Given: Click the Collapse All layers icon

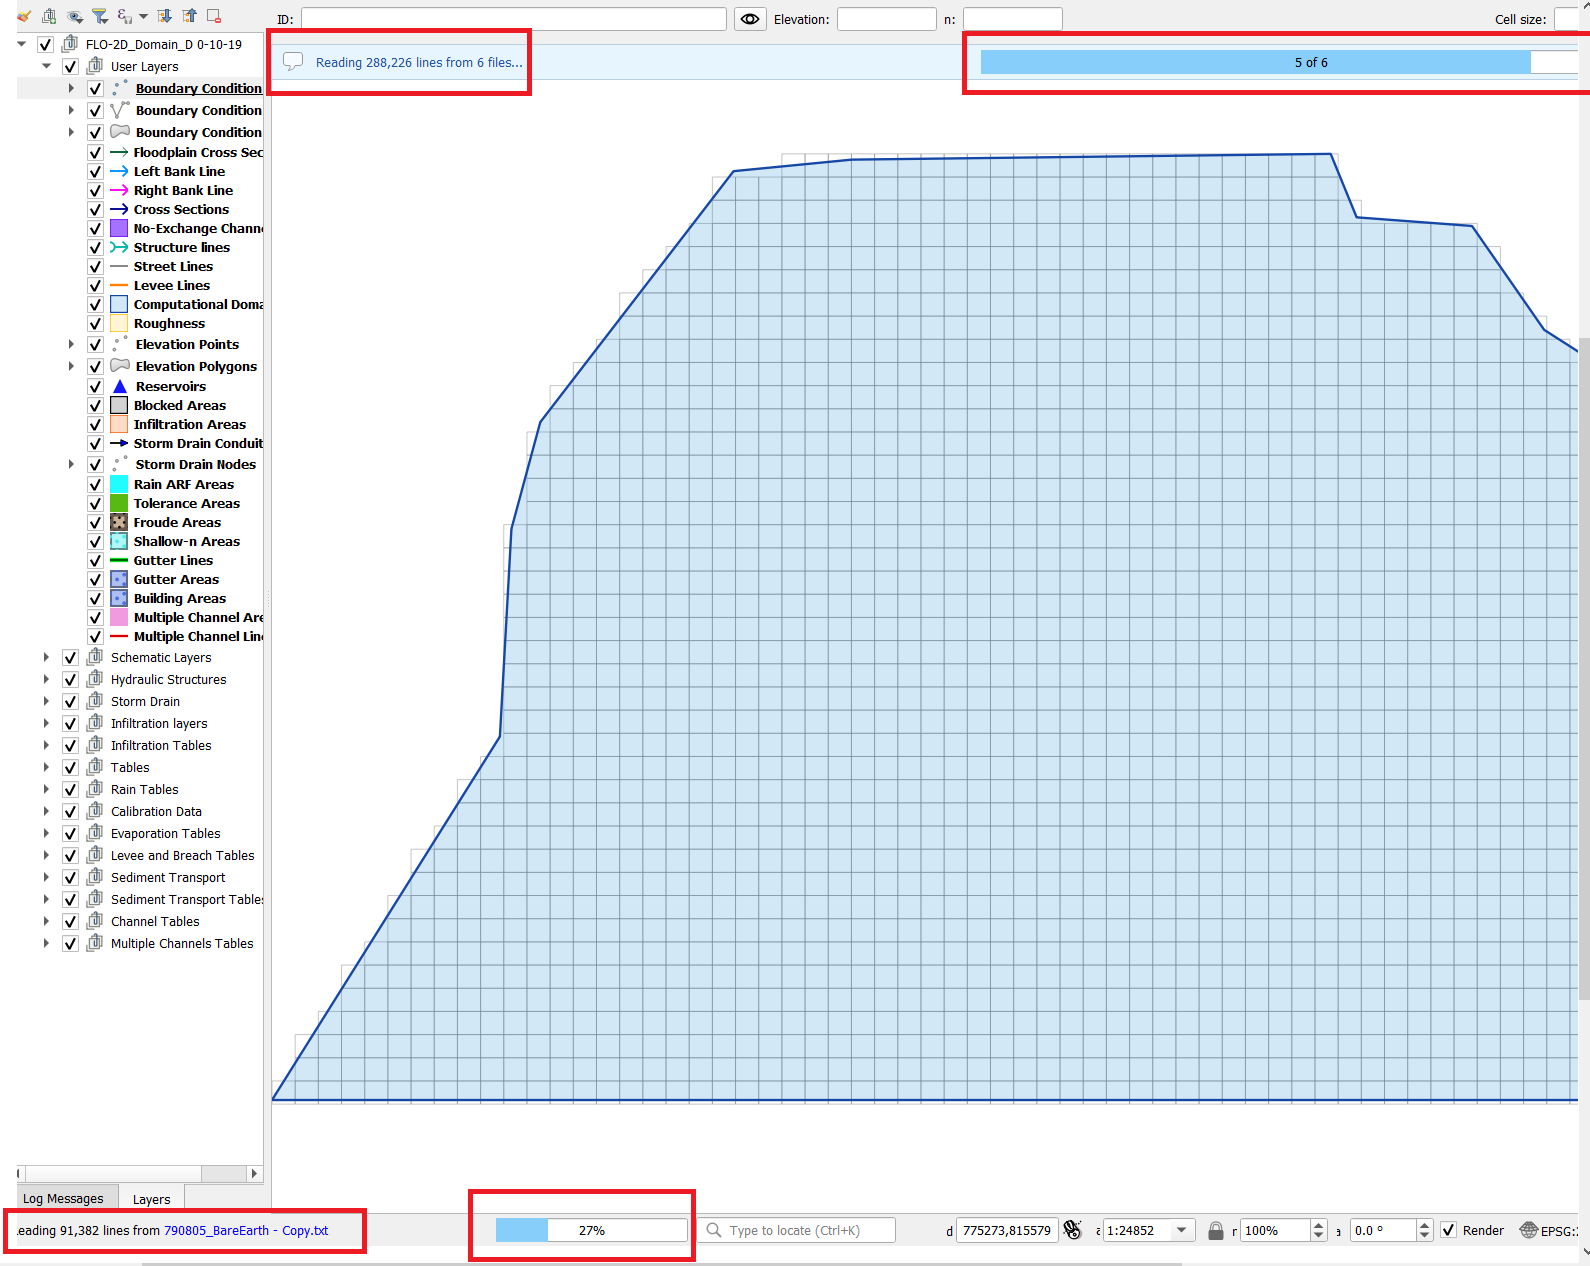Looking at the screenshot, I should (x=189, y=16).
